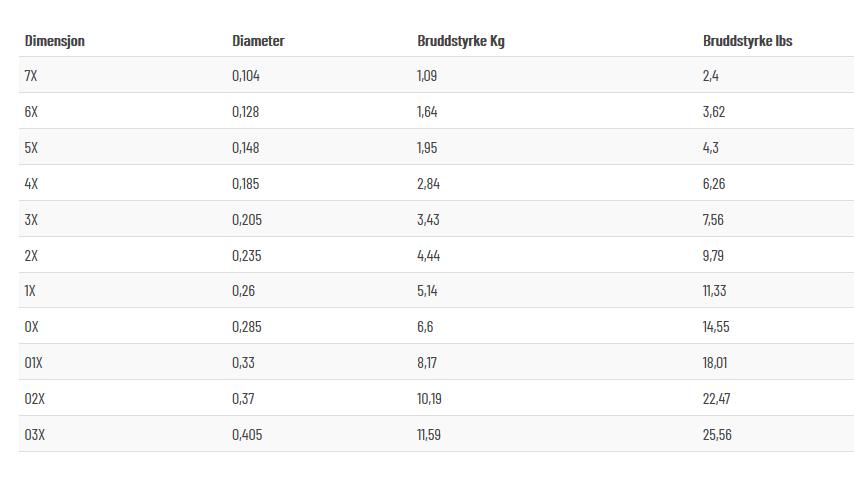Image resolution: width=854 pixels, height=485 pixels.
Task: Select the 7X dimension cell
Action: (x=31, y=76)
